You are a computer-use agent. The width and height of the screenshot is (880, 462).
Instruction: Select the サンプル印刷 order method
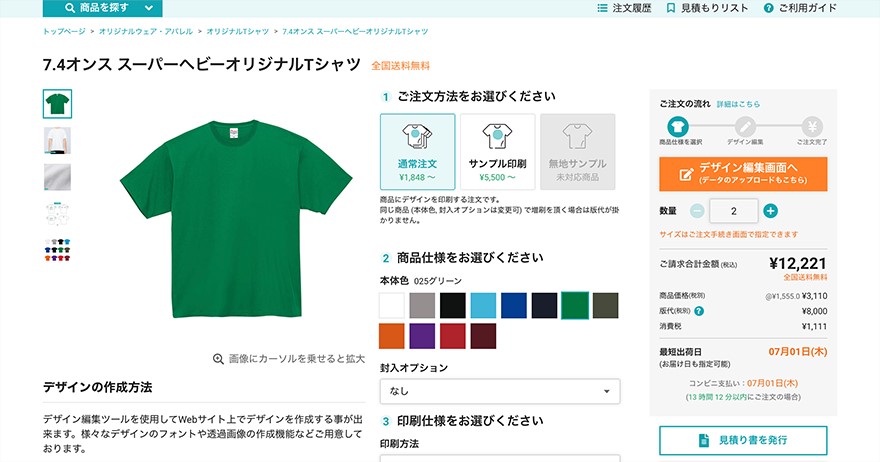(x=497, y=152)
